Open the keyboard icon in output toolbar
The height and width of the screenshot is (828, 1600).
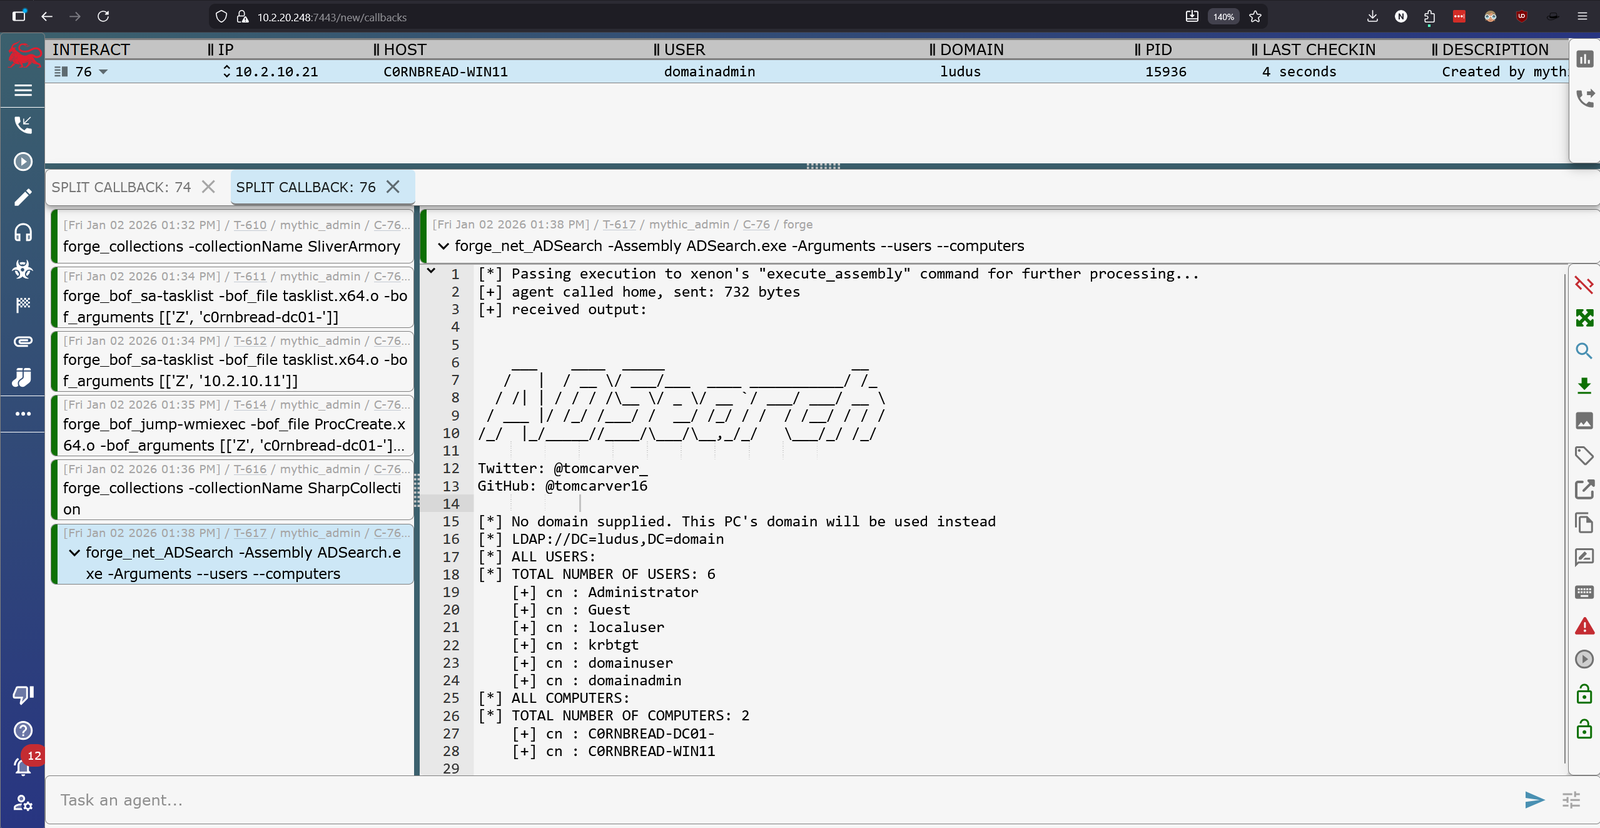click(1584, 592)
